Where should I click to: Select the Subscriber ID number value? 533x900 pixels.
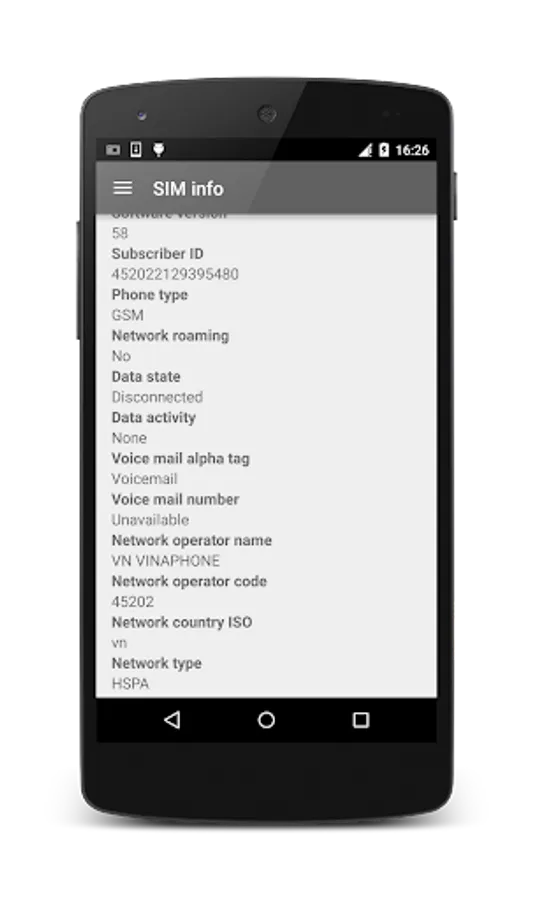[175, 274]
